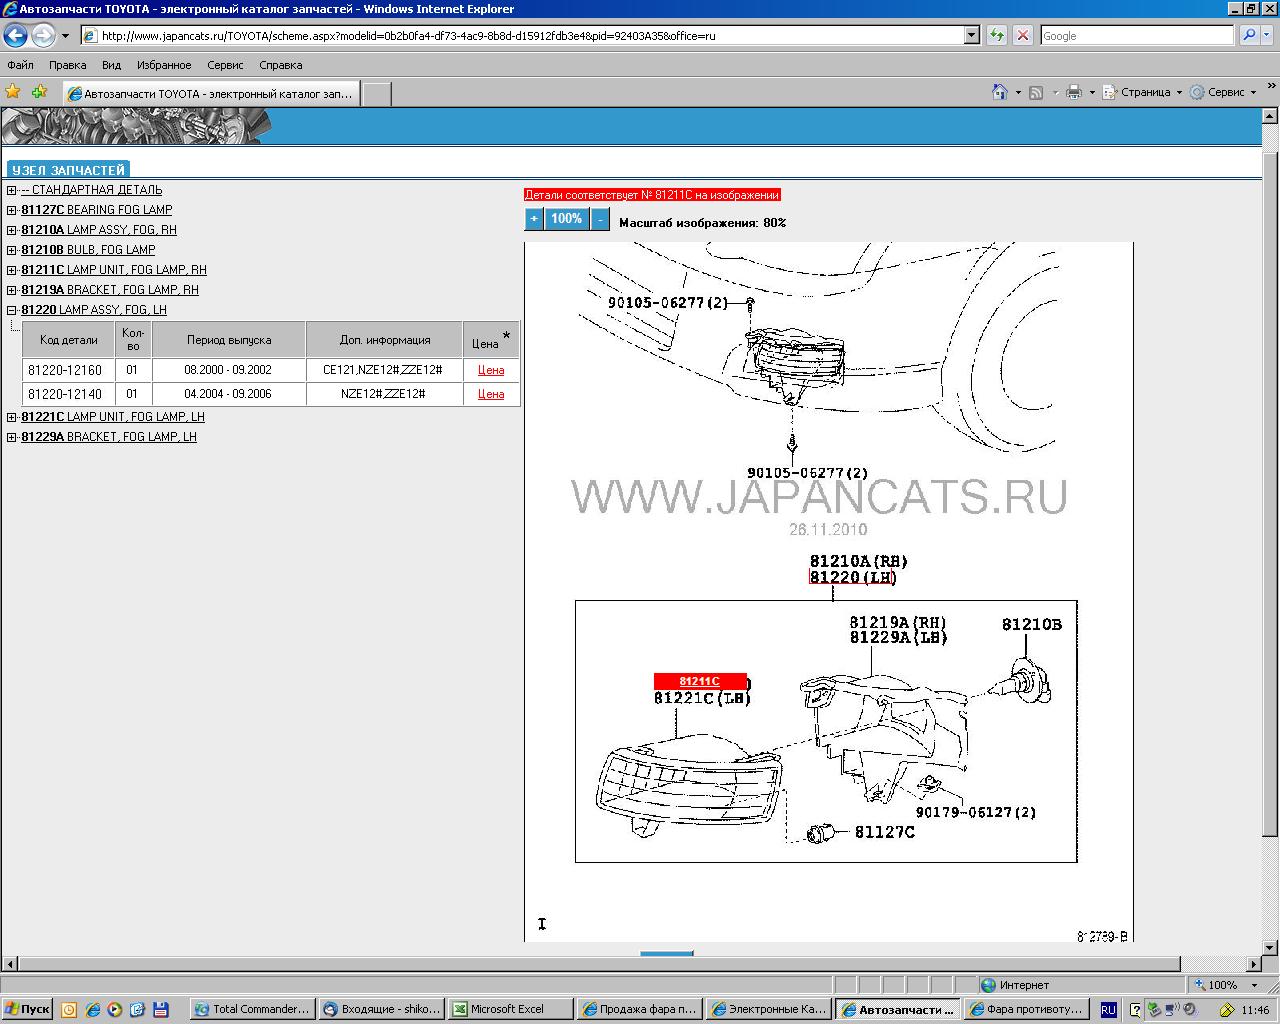Open the Файл menu

20,65
